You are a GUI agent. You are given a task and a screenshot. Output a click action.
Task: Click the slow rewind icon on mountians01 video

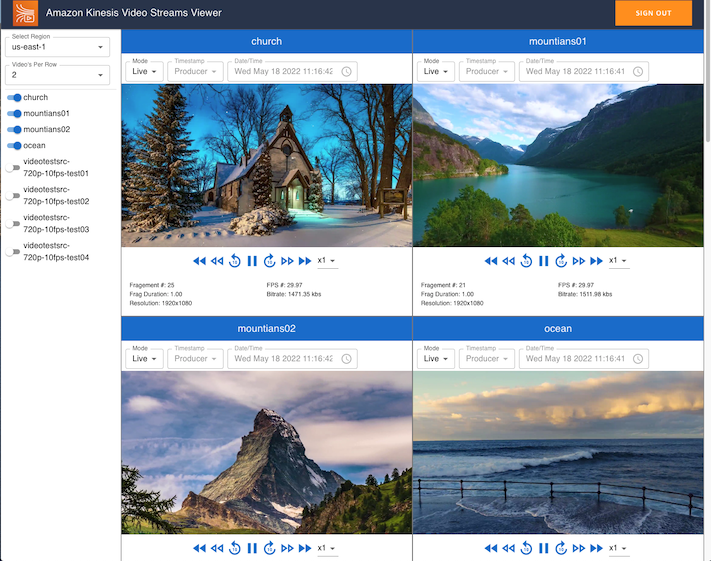509,261
